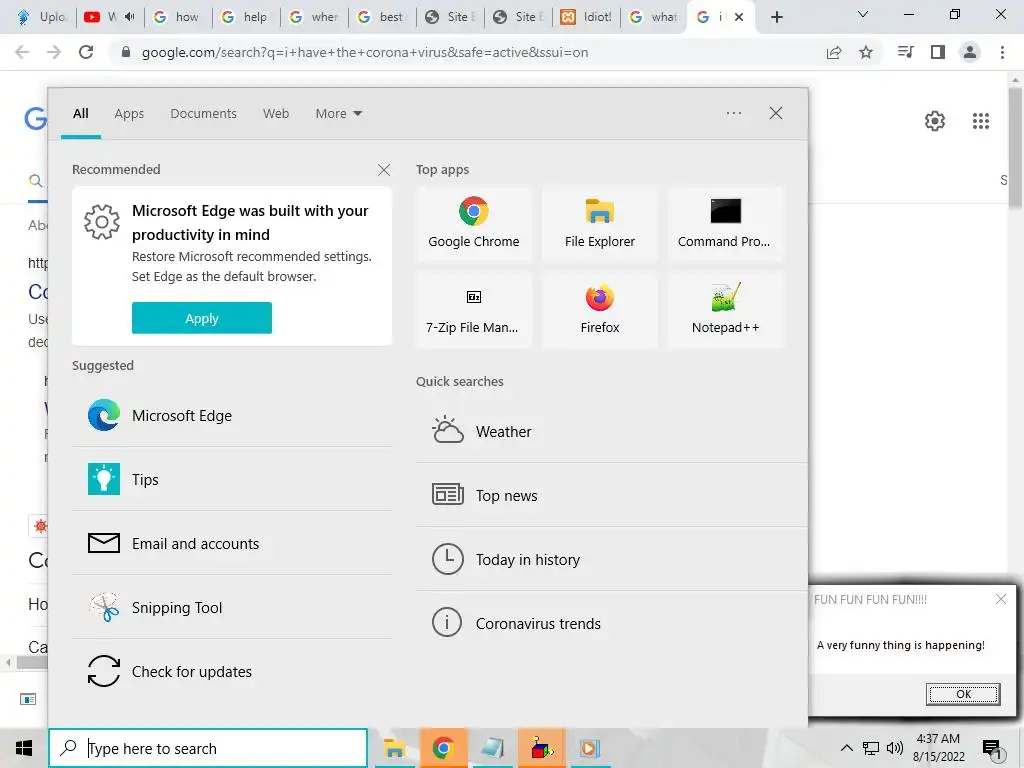The width and height of the screenshot is (1024, 768).
Task: Open the notification center icon
Action: coord(992,749)
